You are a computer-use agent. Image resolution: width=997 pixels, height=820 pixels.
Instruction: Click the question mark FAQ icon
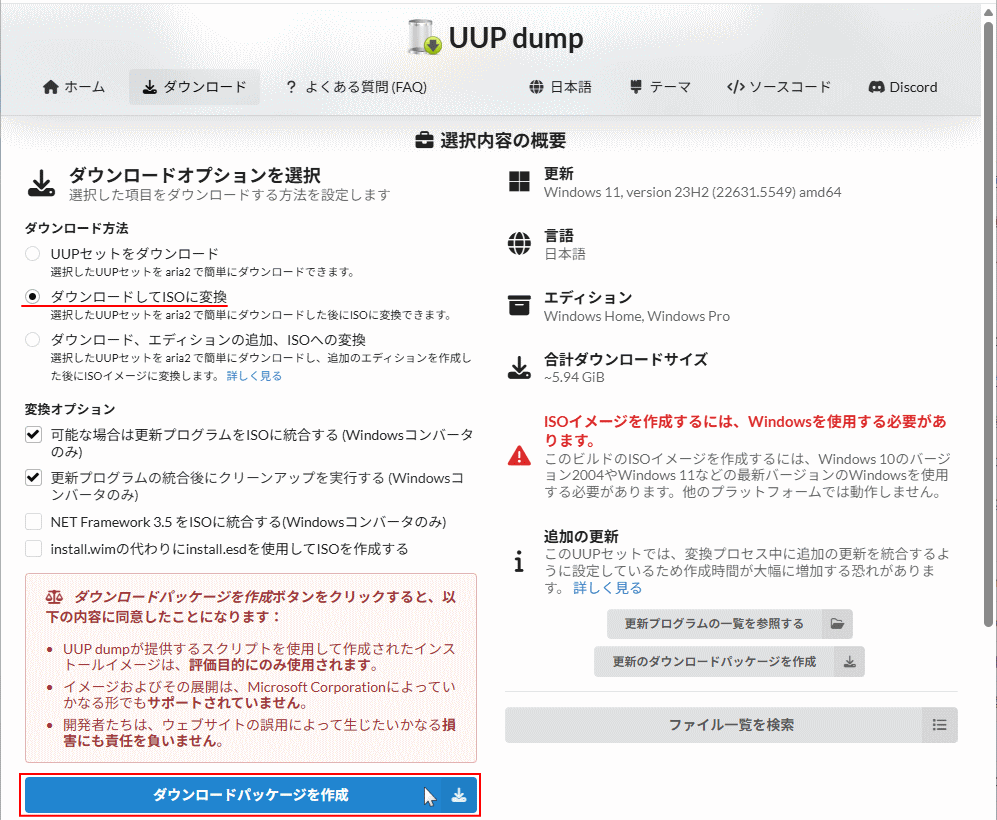tap(291, 87)
